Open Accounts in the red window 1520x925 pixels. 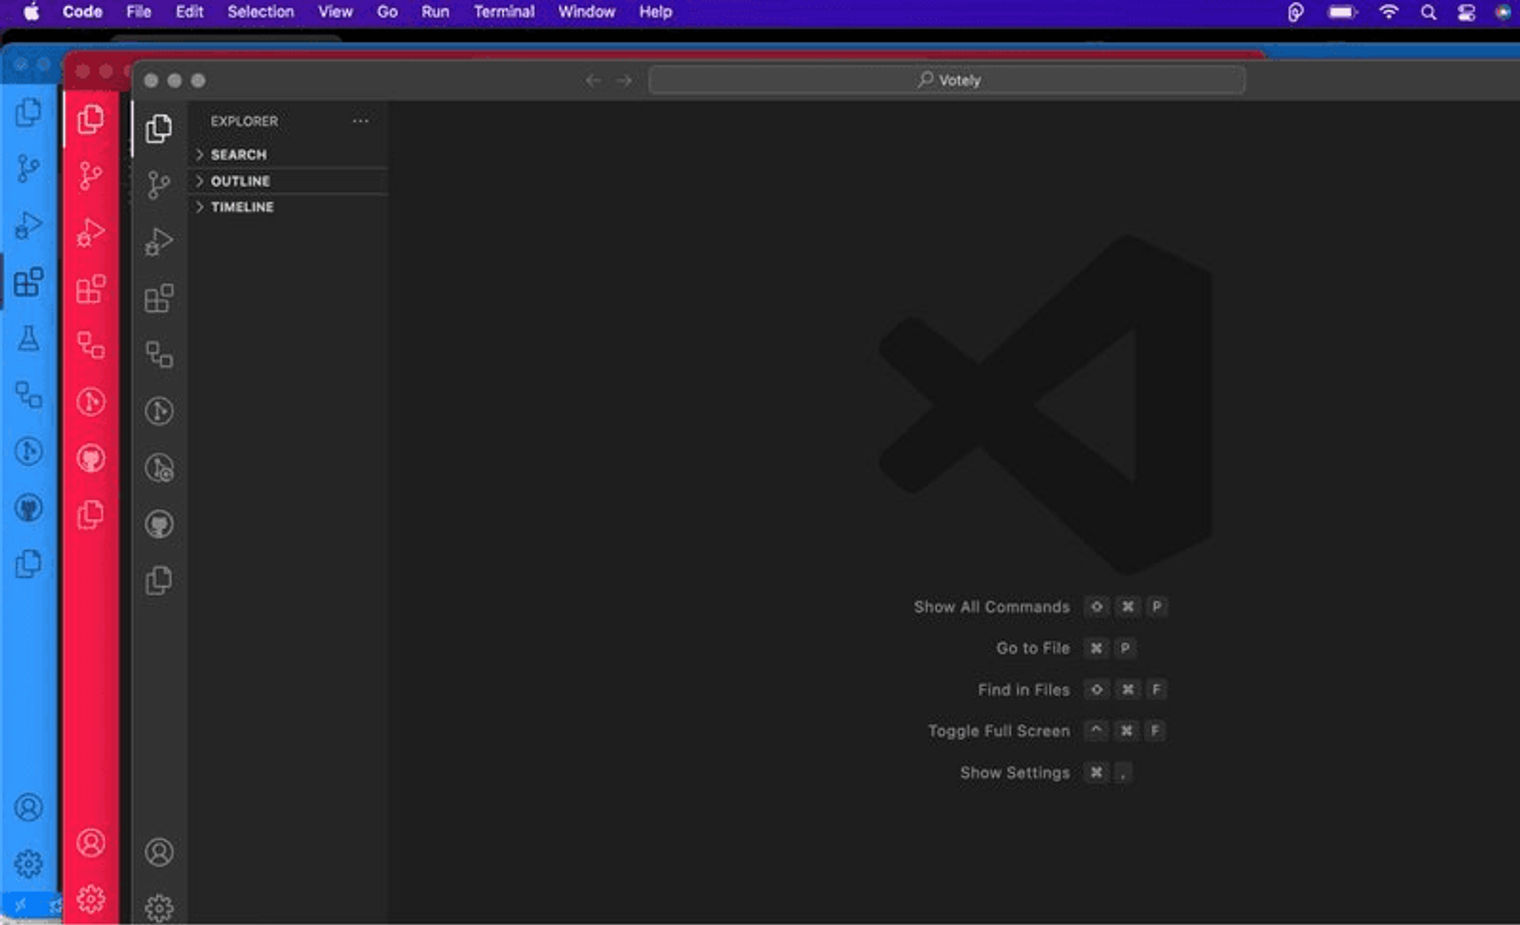tap(91, 843)
